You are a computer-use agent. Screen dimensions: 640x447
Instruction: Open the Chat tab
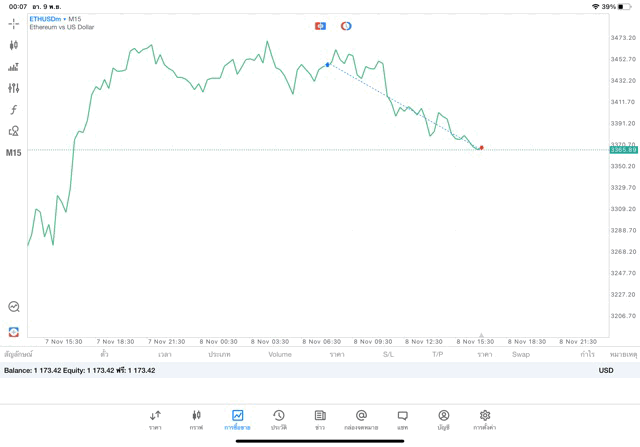pyautogui.click(x=402, y=420)
